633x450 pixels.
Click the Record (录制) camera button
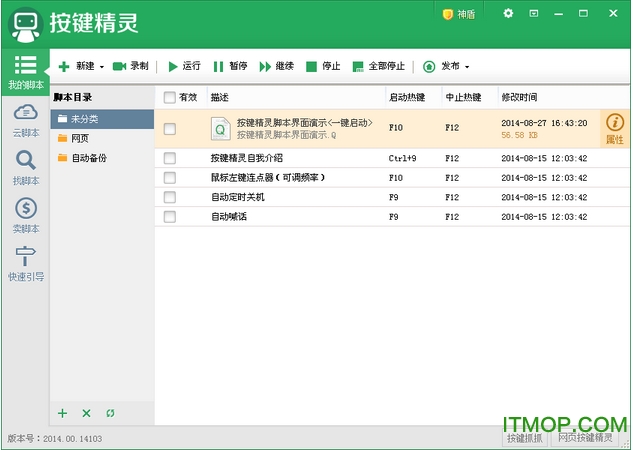click(130, 66)
